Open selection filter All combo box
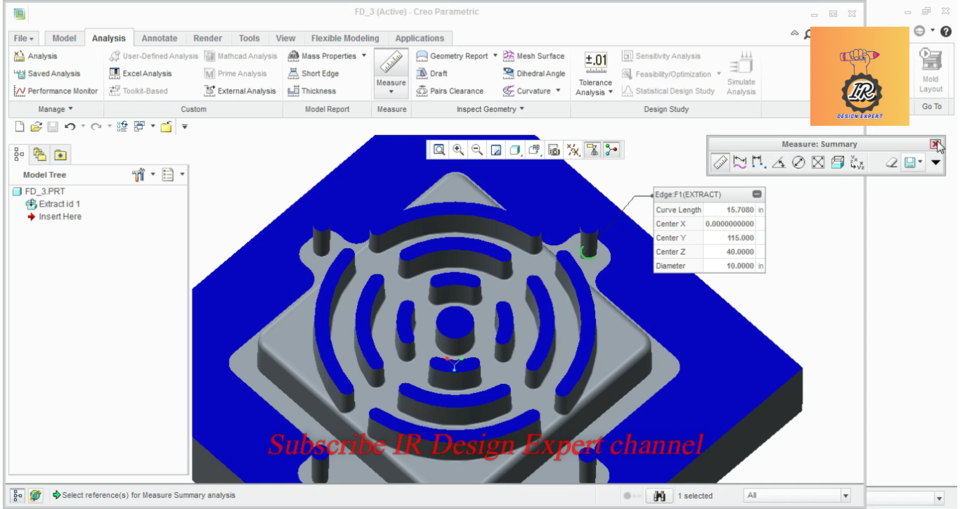 click(797, 496)
